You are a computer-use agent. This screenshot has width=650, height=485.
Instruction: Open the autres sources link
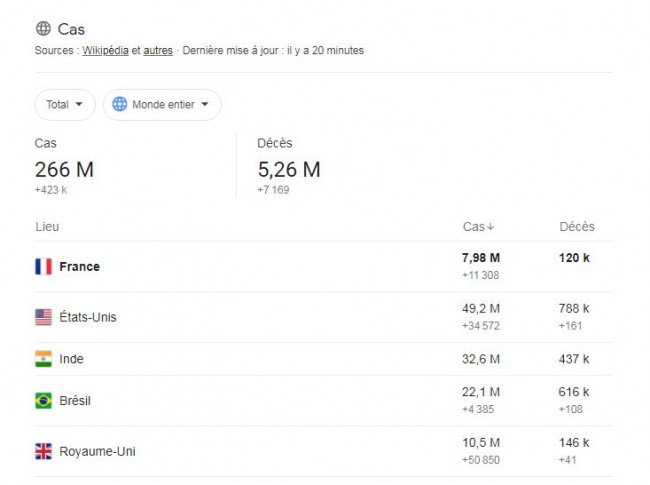[x=158, y=50]
